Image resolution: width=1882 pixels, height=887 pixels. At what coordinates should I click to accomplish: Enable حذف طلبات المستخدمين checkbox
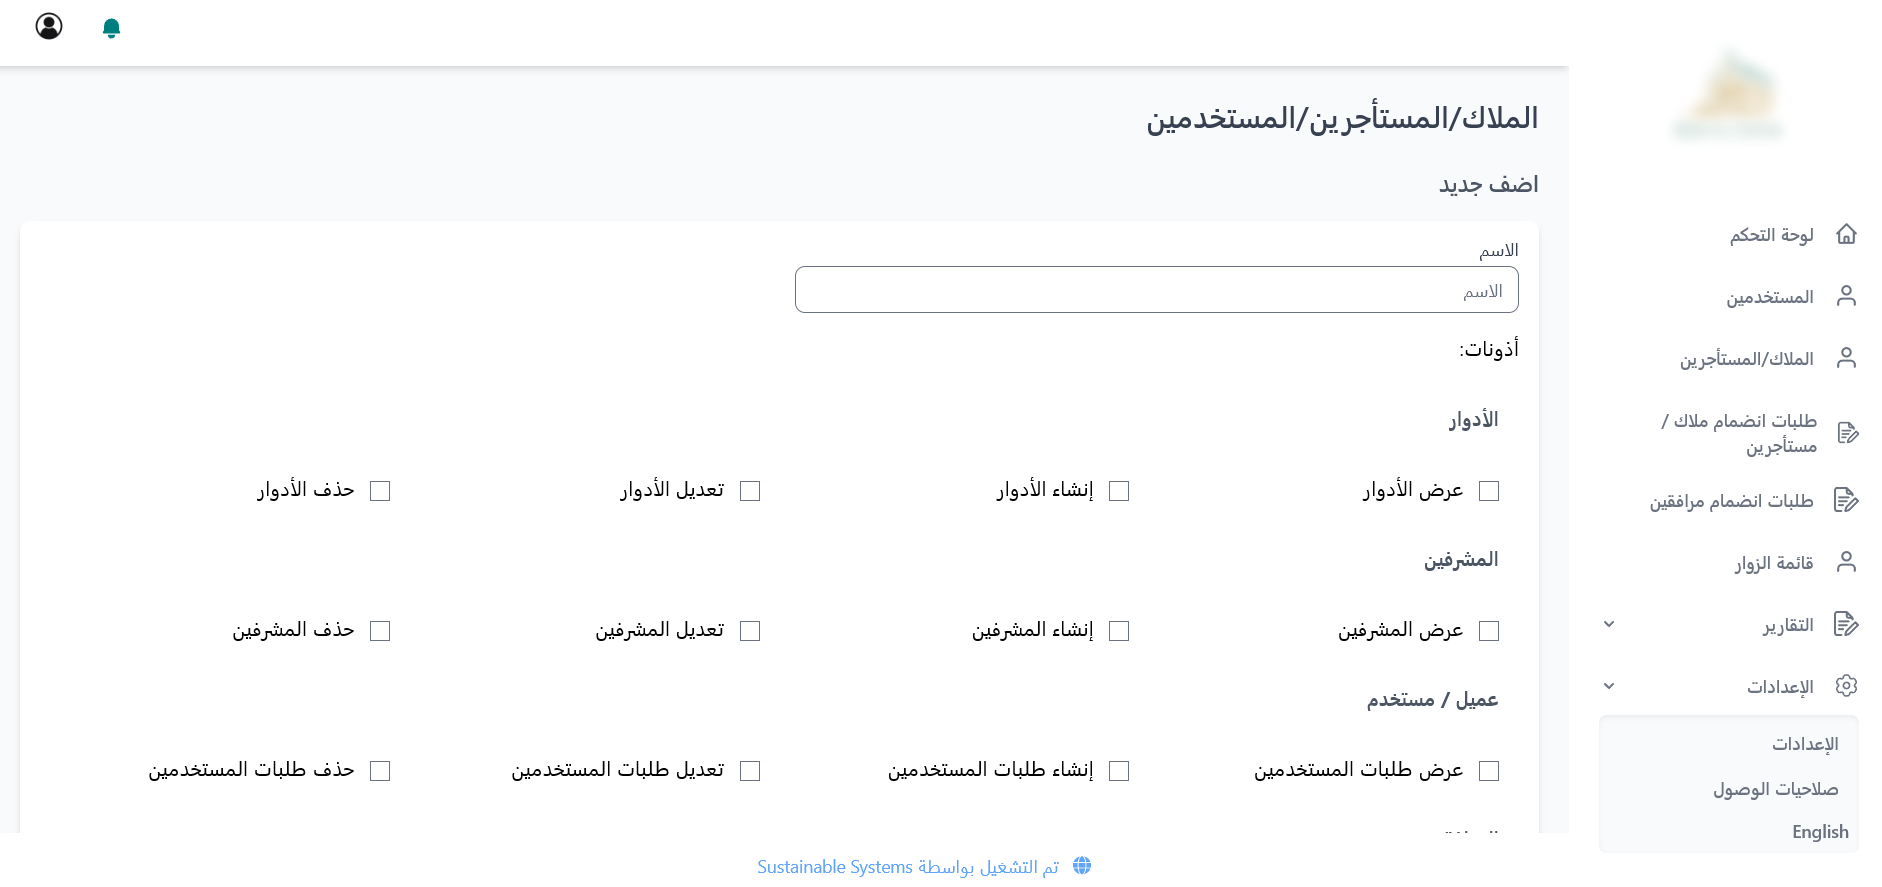(x=380, y=771)
